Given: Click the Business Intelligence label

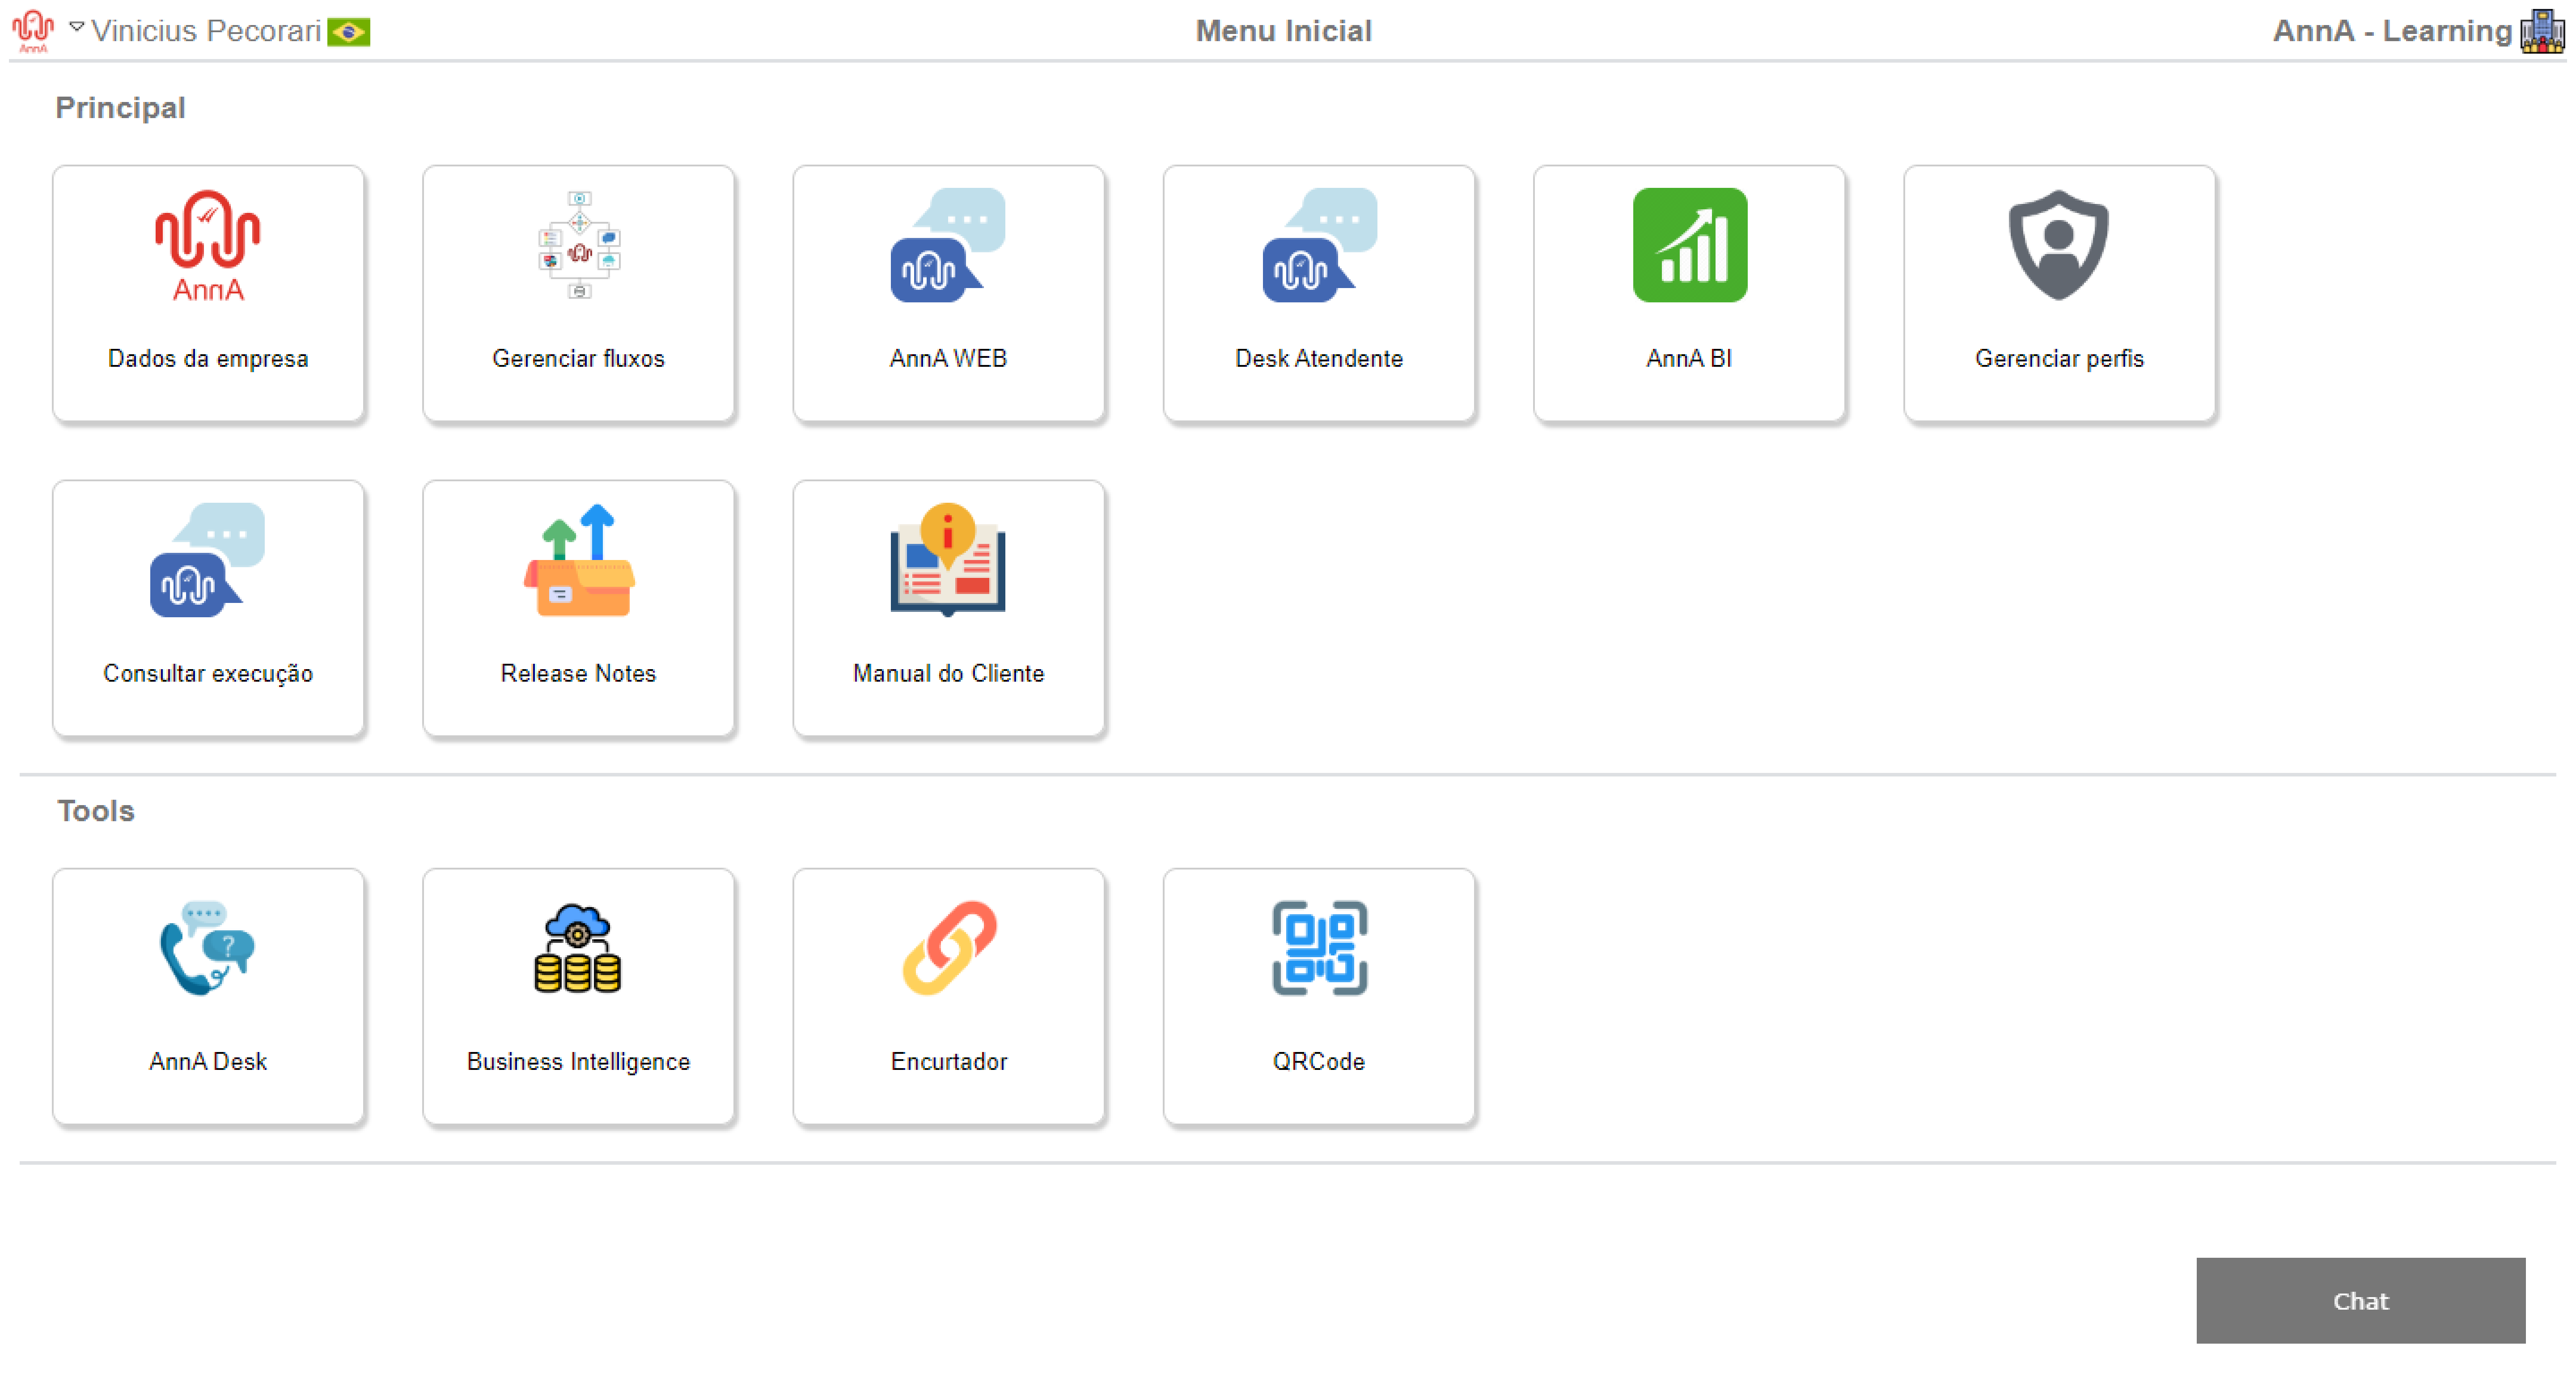Looking at the screenshot, I should [579, 1061].
